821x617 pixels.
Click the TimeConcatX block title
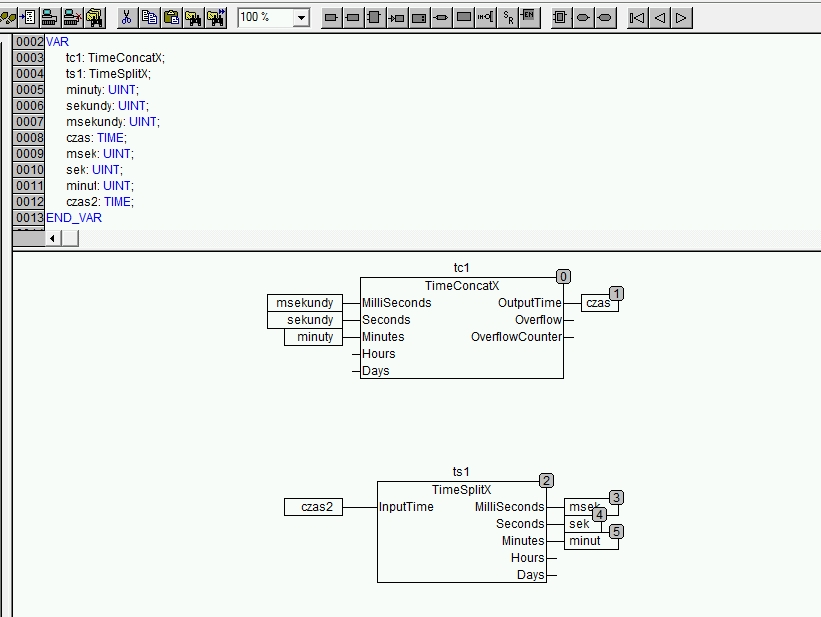pyautogui.click(x=462, y=286)
